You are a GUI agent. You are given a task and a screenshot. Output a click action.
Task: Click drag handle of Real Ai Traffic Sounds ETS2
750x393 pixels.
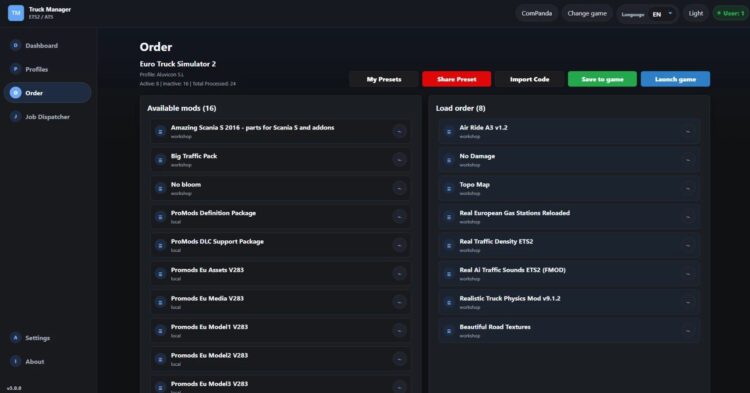pyautogui.click(x=449, y=273)
